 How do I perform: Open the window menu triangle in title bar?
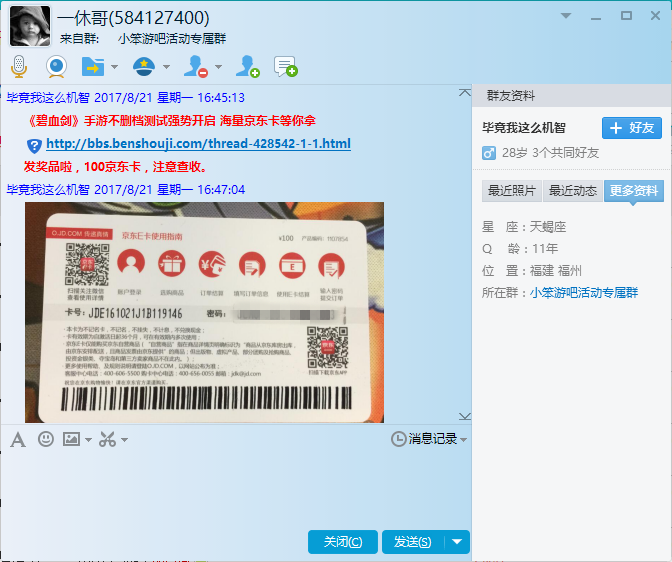pyautogui.click(x=566, y=16)
